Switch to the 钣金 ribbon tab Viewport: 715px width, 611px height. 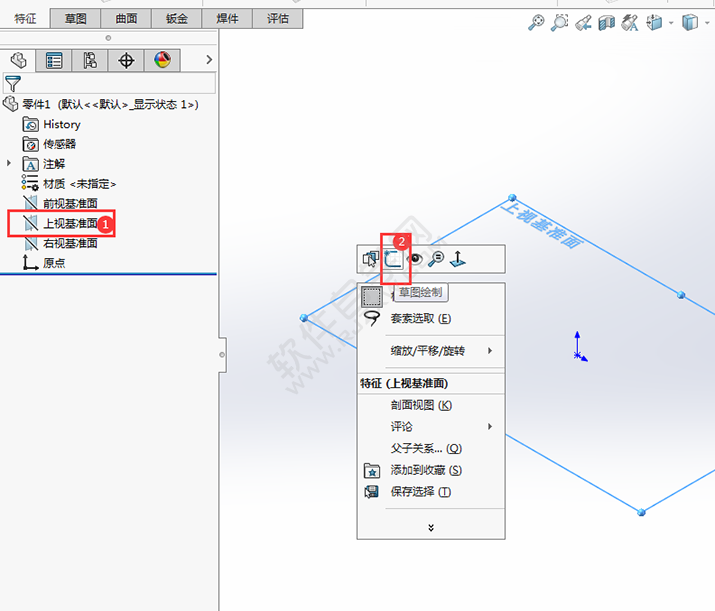coord(176,19)
